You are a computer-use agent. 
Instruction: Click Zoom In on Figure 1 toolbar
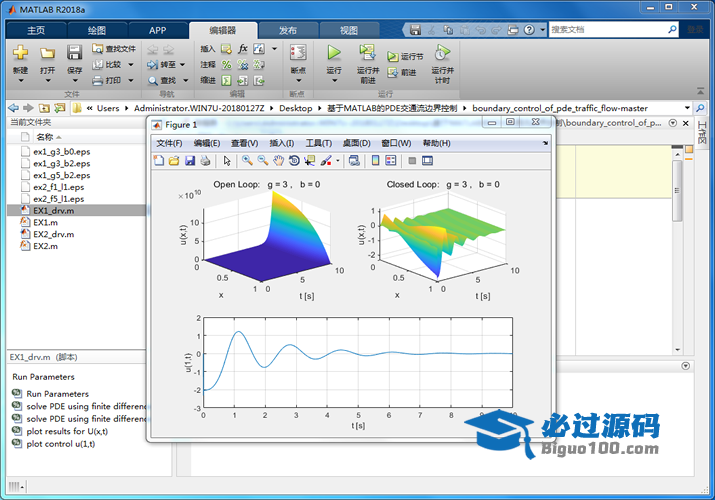point(247,160)
